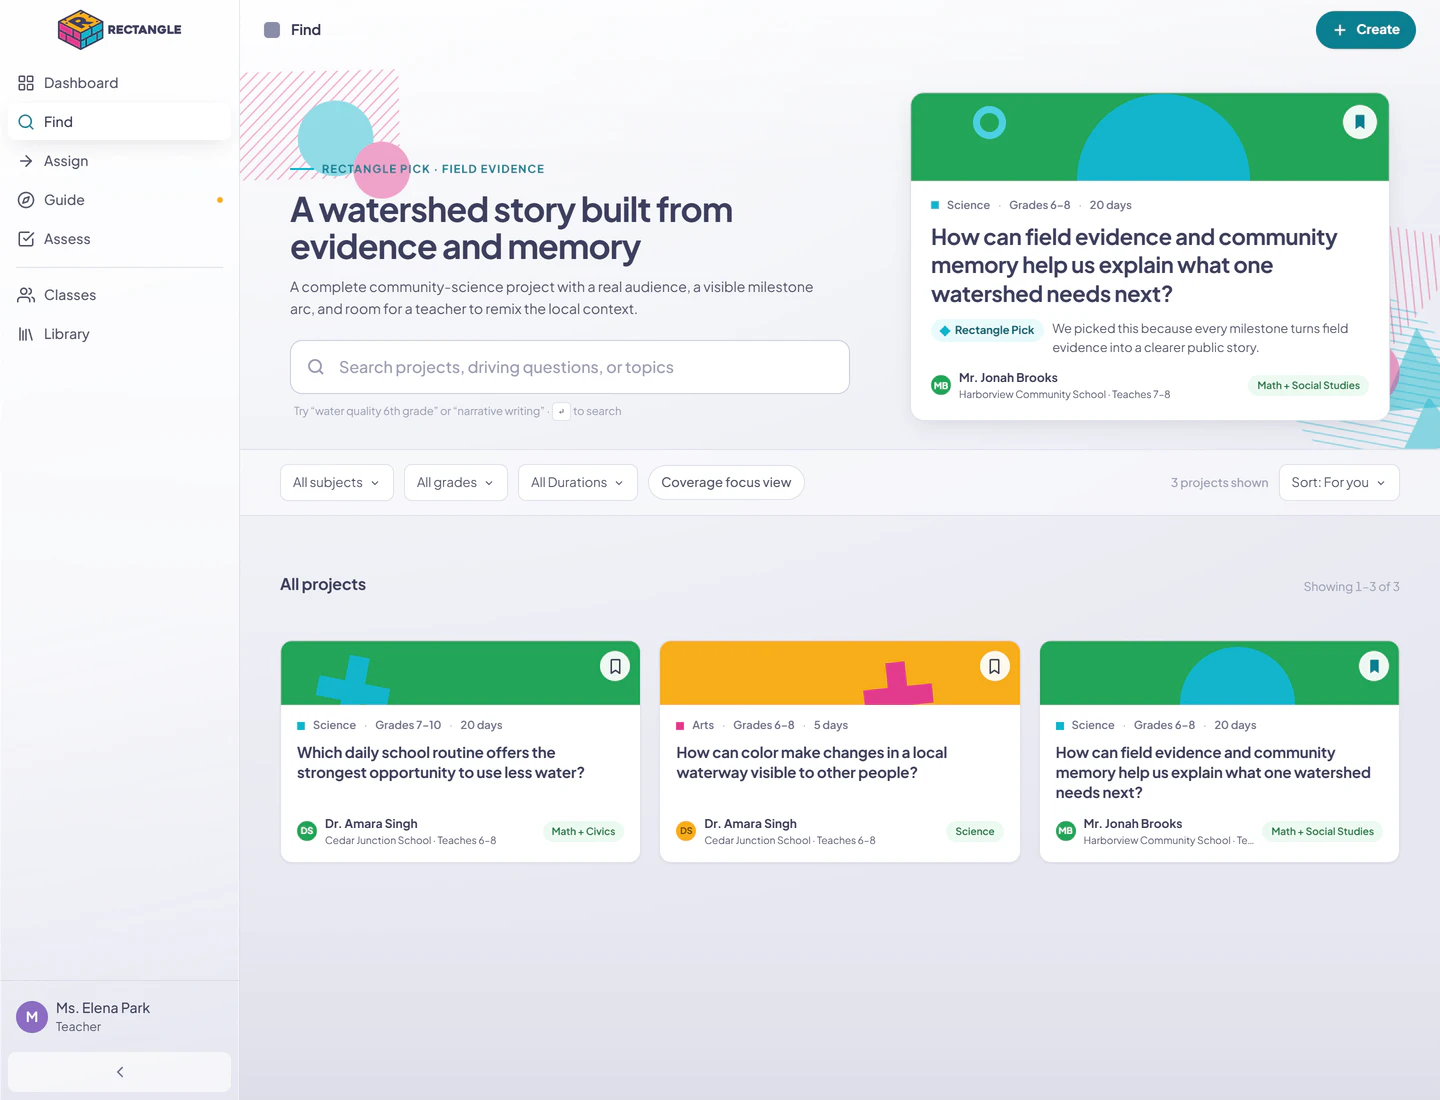Click the Create button
Image resolution: width=1440 pixels, height=1100 pixels.
point(1366,30)
